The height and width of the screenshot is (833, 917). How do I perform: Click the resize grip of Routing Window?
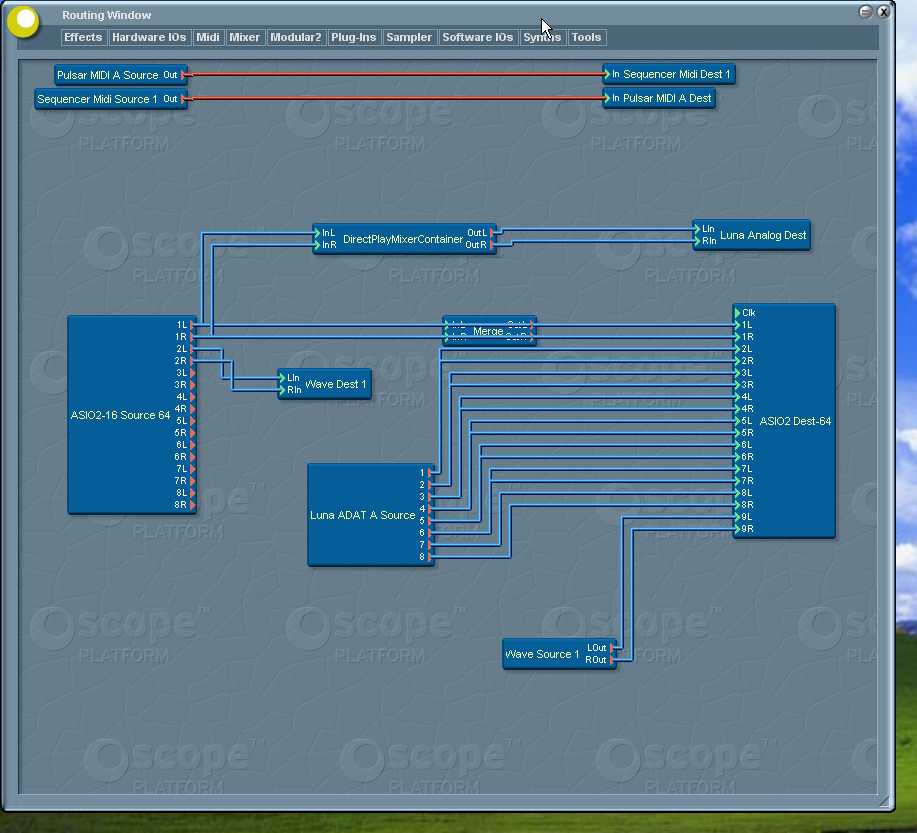pos(884,801)
